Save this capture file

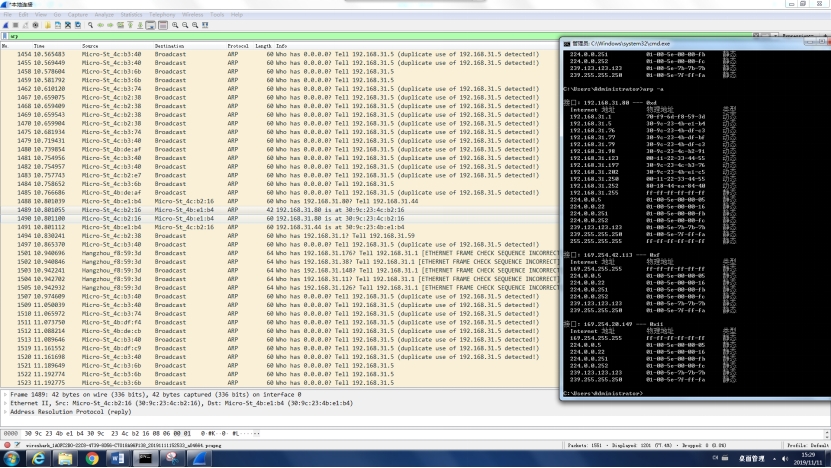coord(58,25)
